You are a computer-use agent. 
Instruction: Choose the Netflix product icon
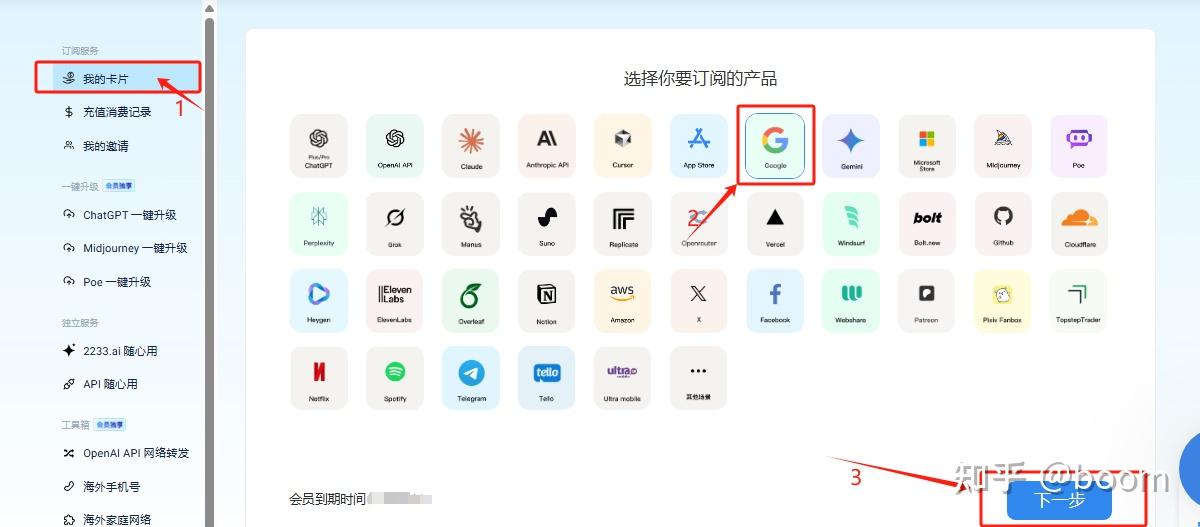click(319, 378)
